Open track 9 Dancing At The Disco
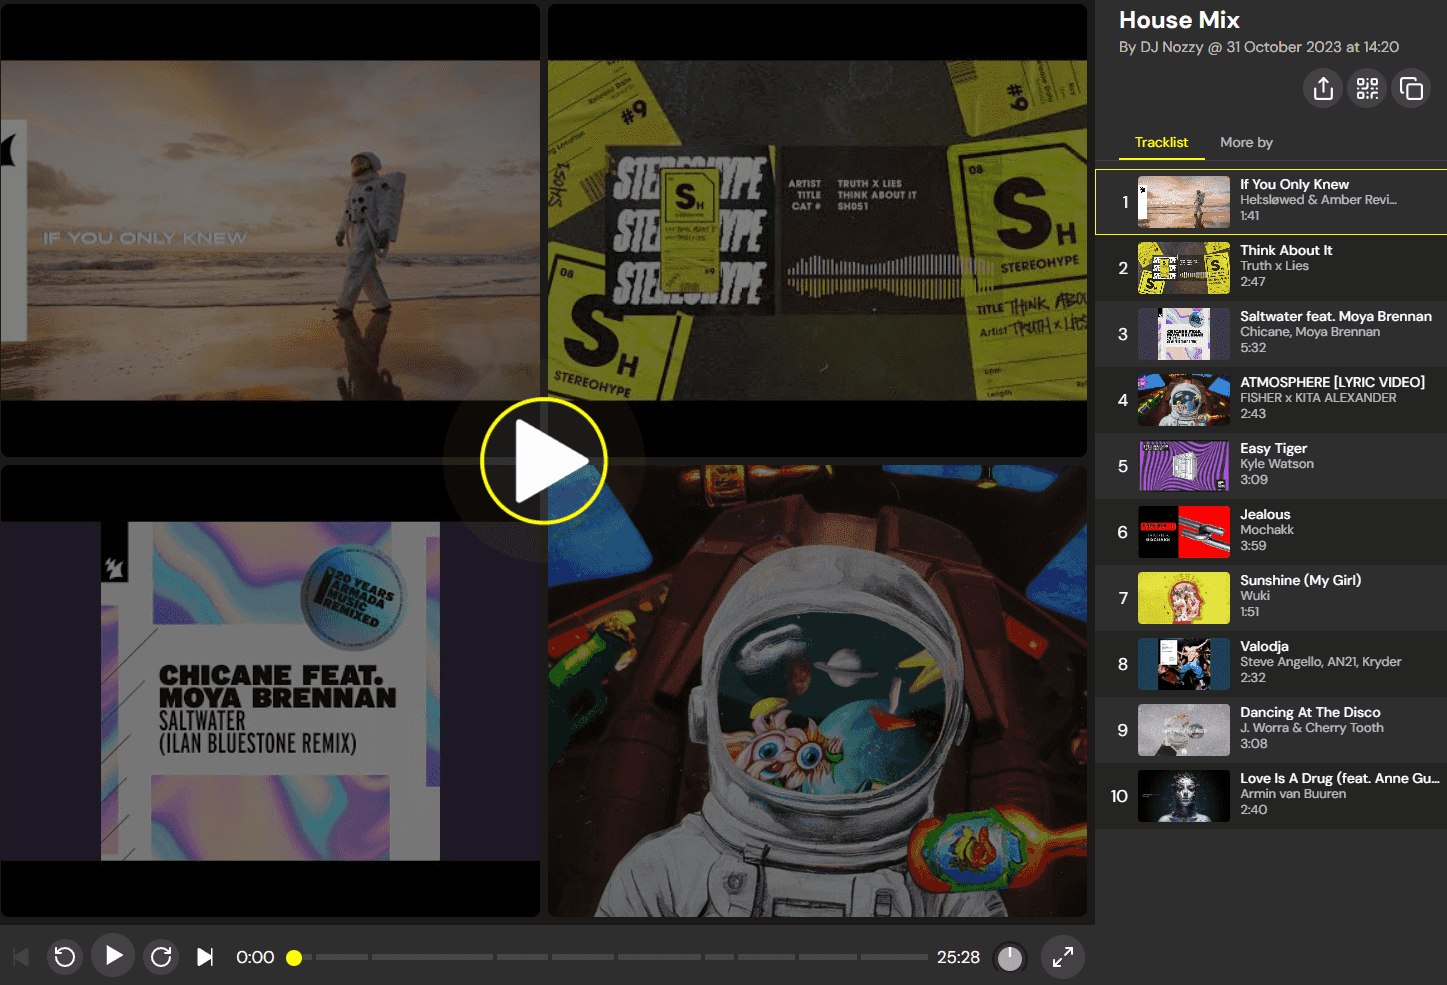Screen dimensions: 1447x985 [x=1309, y=729]
